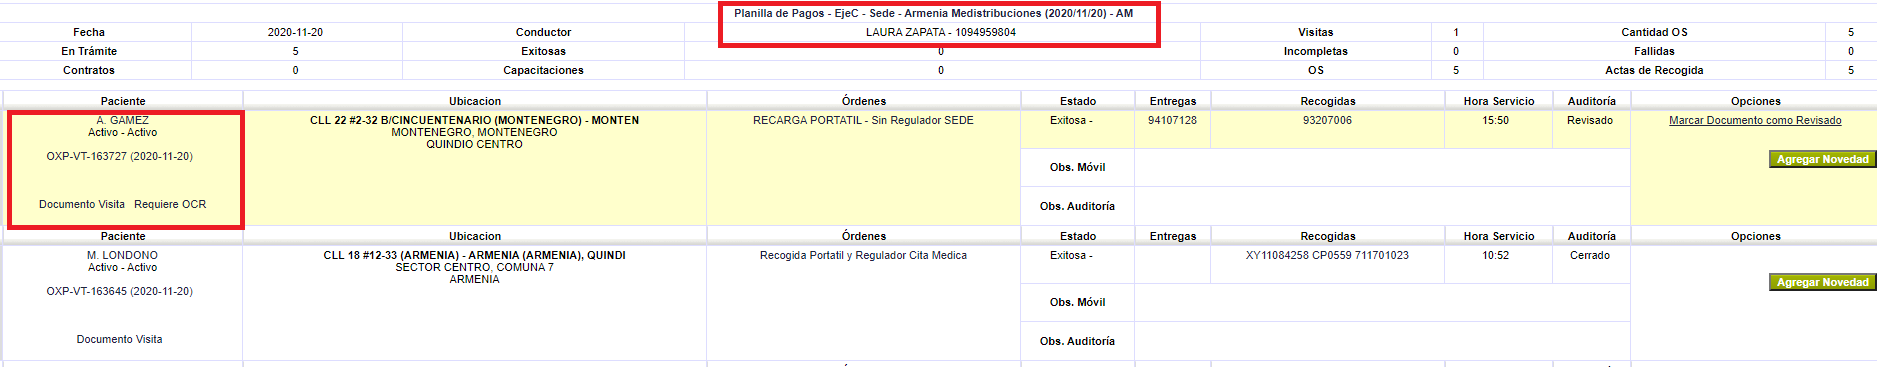Click address CLL 22 #2-32 B/CINCUENTENARIO
Image resolution: width=1877 pixels, height=367 pixels.
pos(474,120)
